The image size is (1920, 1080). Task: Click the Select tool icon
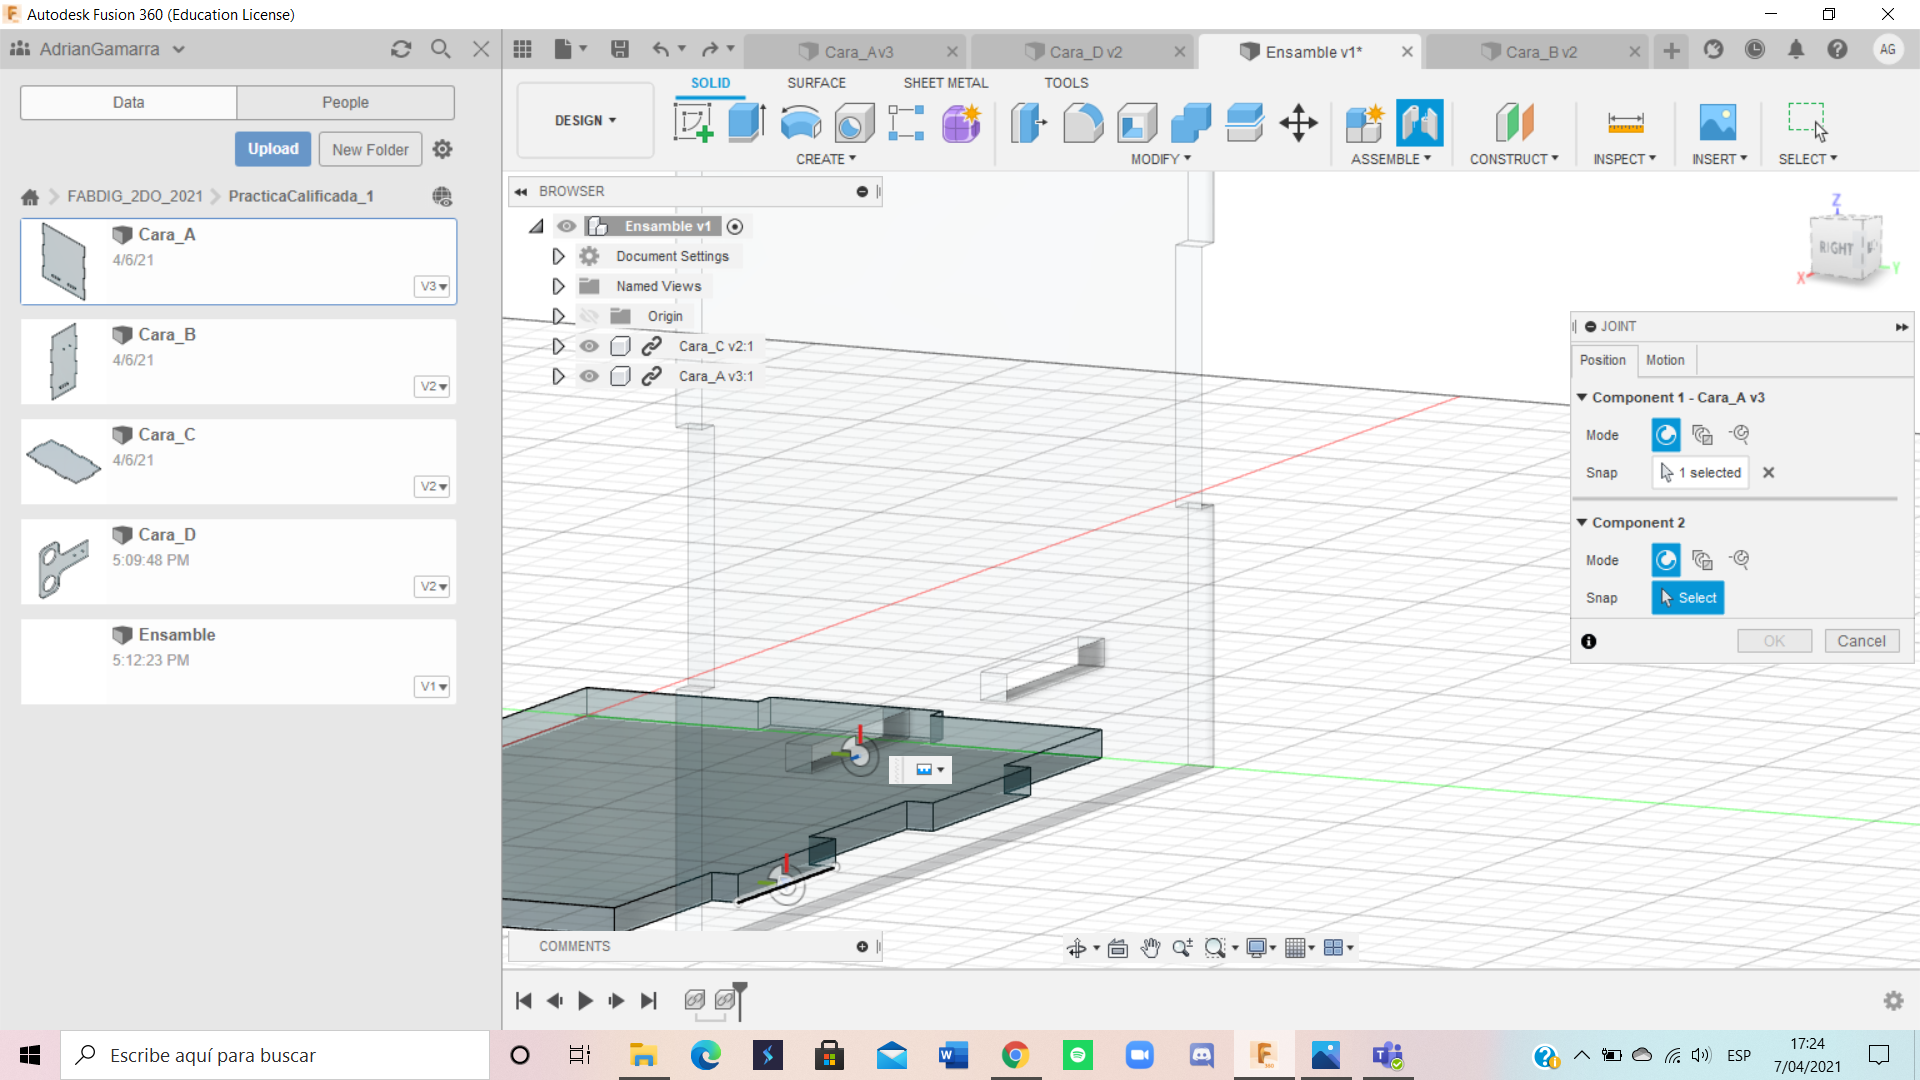1807,123
